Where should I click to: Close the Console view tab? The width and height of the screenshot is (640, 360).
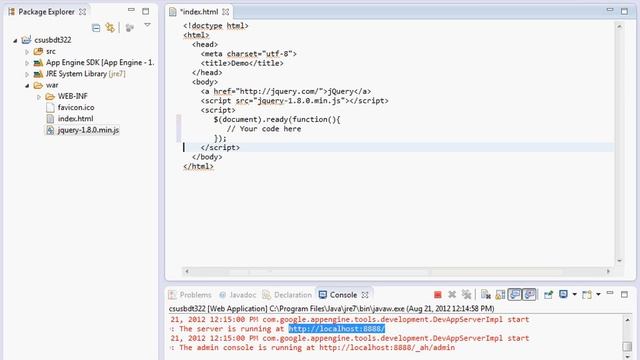[x=365, y=295]
